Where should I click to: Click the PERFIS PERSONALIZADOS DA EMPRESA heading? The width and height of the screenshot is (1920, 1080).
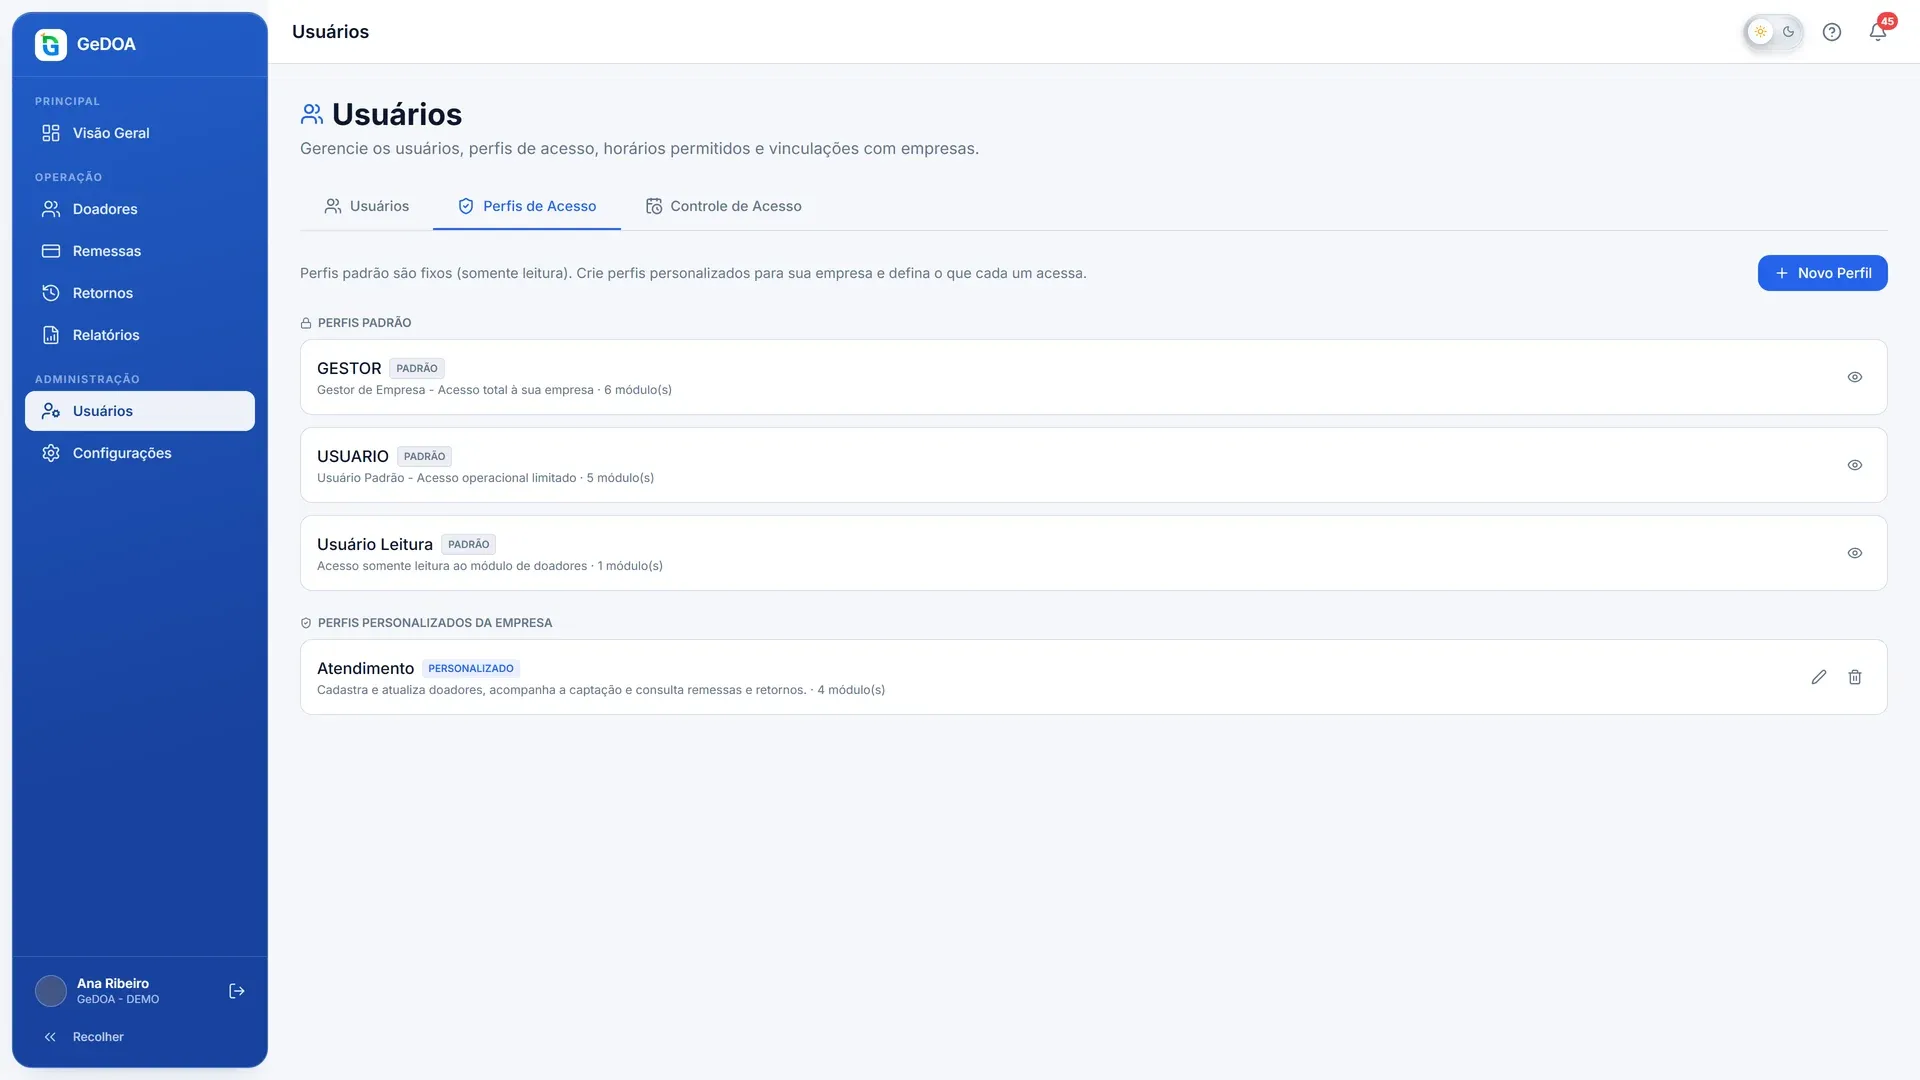click(x=435, y=623)
